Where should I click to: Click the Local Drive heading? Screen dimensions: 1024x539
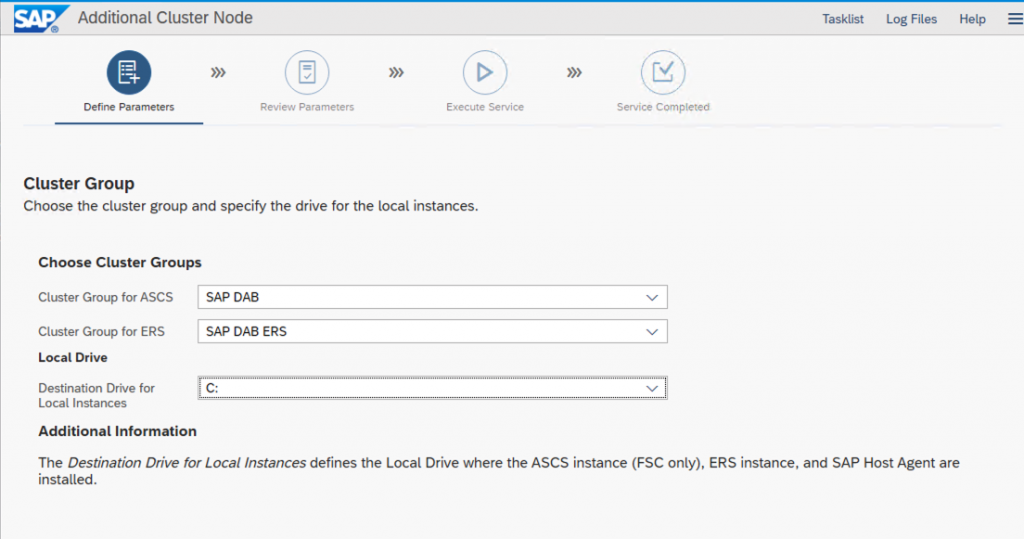point(72,357)
